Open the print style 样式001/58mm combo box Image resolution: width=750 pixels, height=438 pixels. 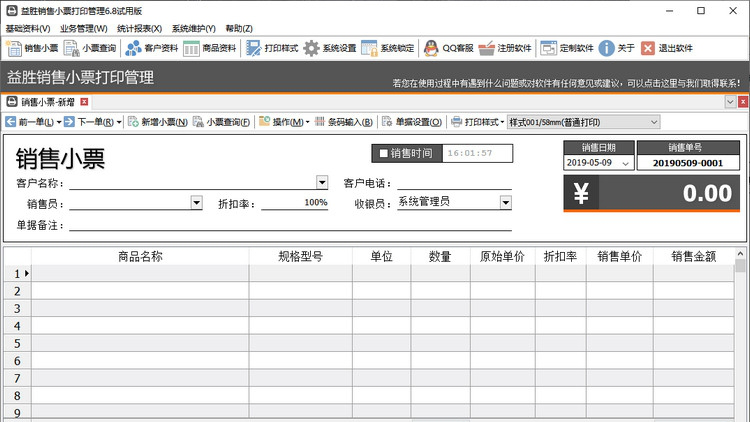point(654,122)
